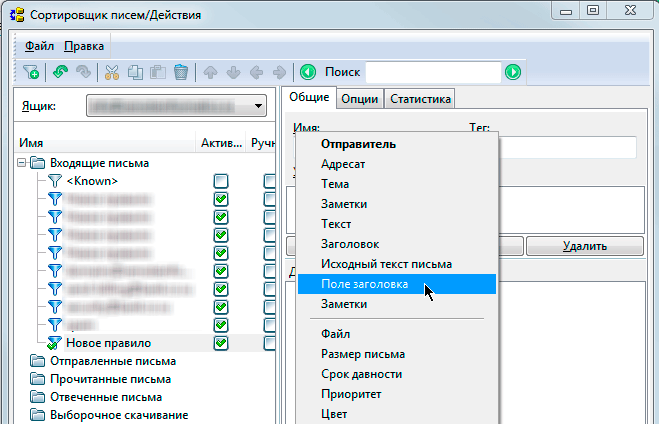This screenshot has height=424, width=659.
Task: Toggle manual checkbox for <Known> rule
Action: (269, 181)
